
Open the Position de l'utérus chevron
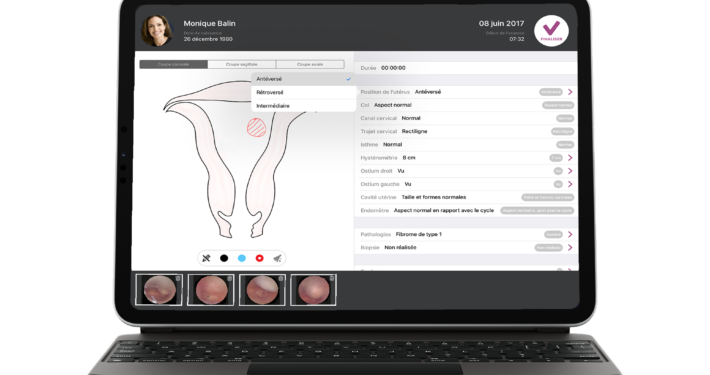[570, 92]
